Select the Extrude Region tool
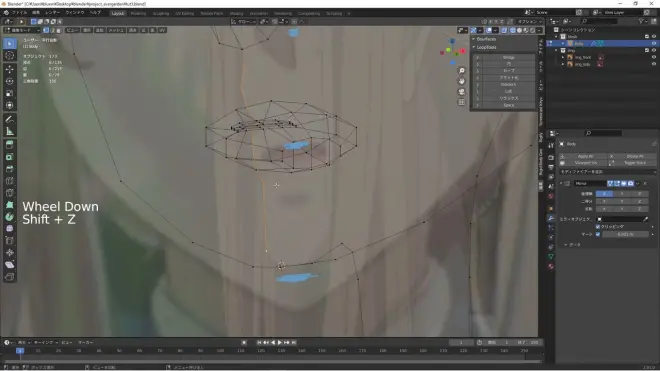The image size is (660, 371). point(10,145)
